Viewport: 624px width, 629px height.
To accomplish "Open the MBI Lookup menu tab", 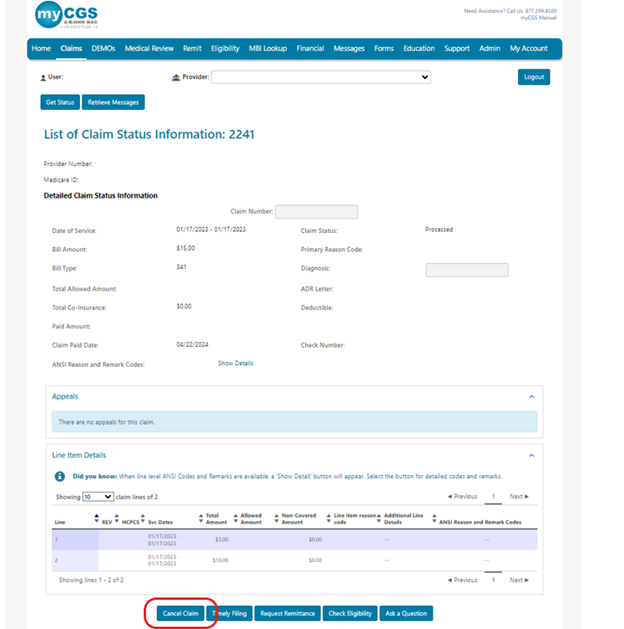I will point(268,48).
